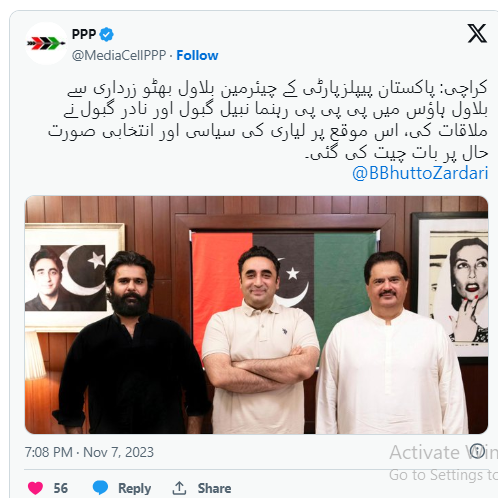Click the blue verified badge
Viewport: 498px width, 498px height.
106,34
